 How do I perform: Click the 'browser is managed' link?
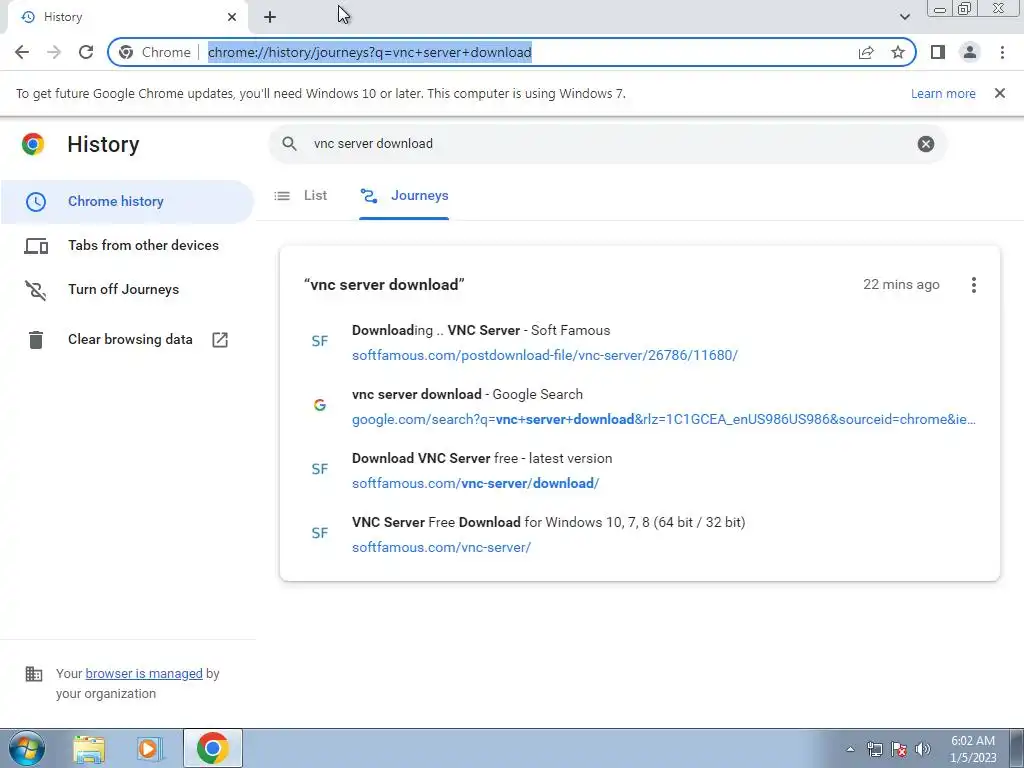click(x=144, y=673)
